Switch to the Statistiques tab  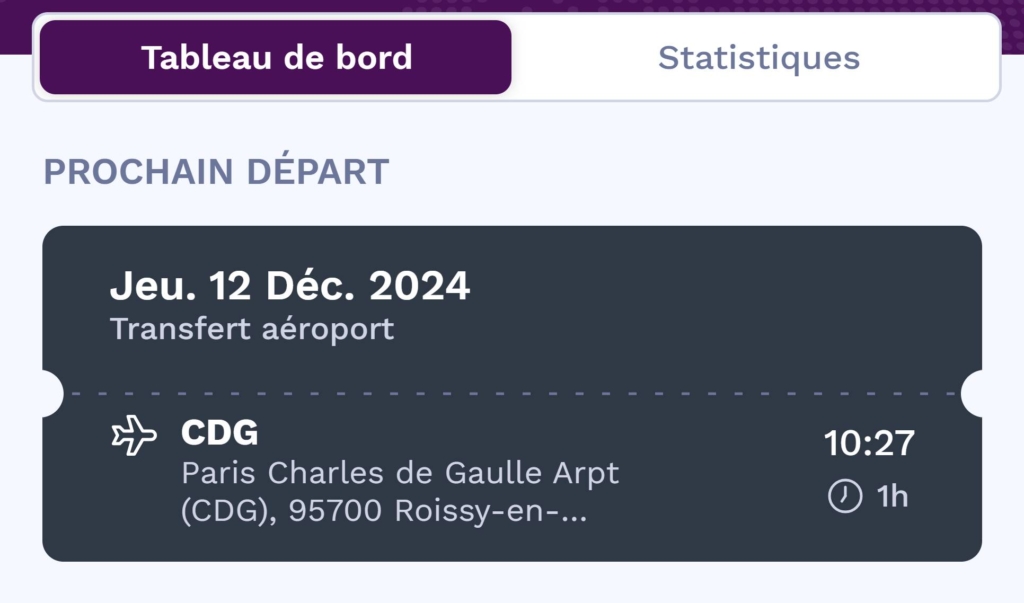(758, 57)
